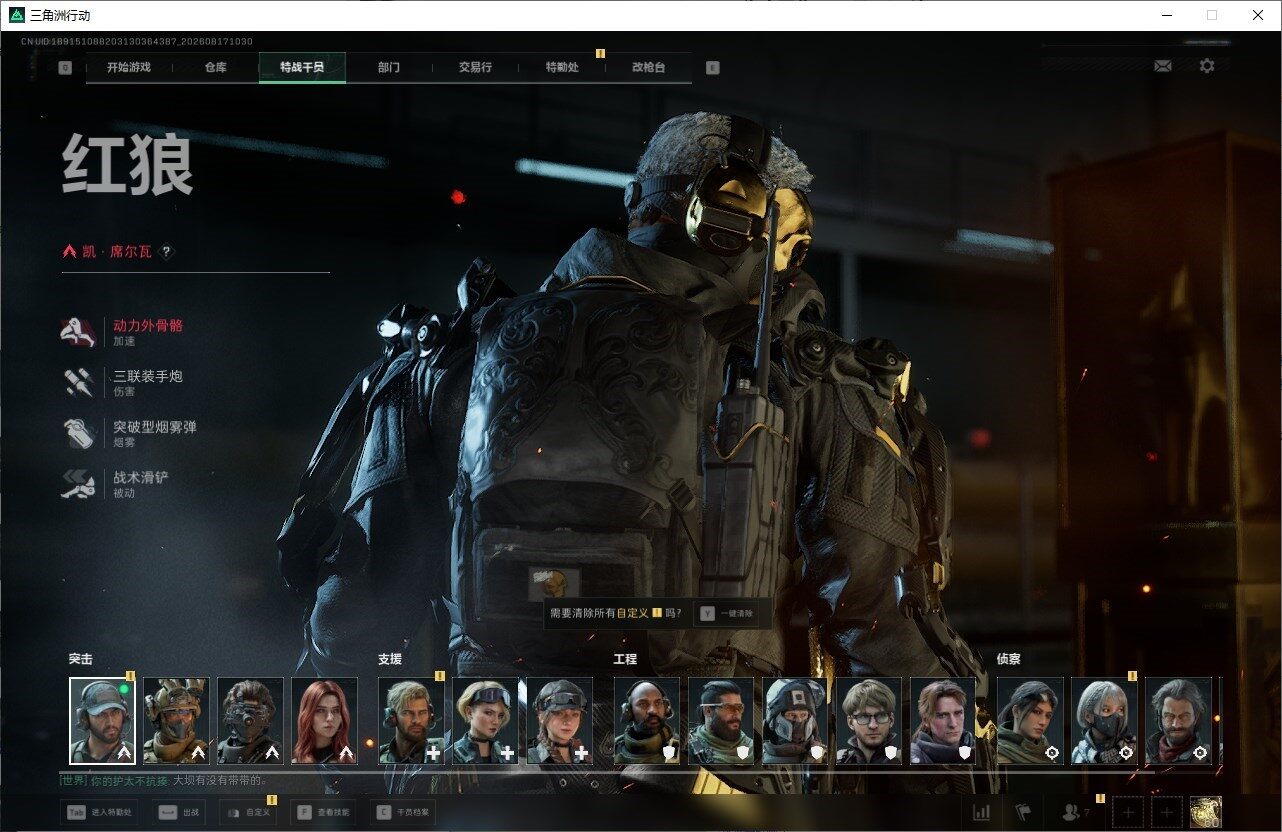Click the world chat message line

coord(163,780)
